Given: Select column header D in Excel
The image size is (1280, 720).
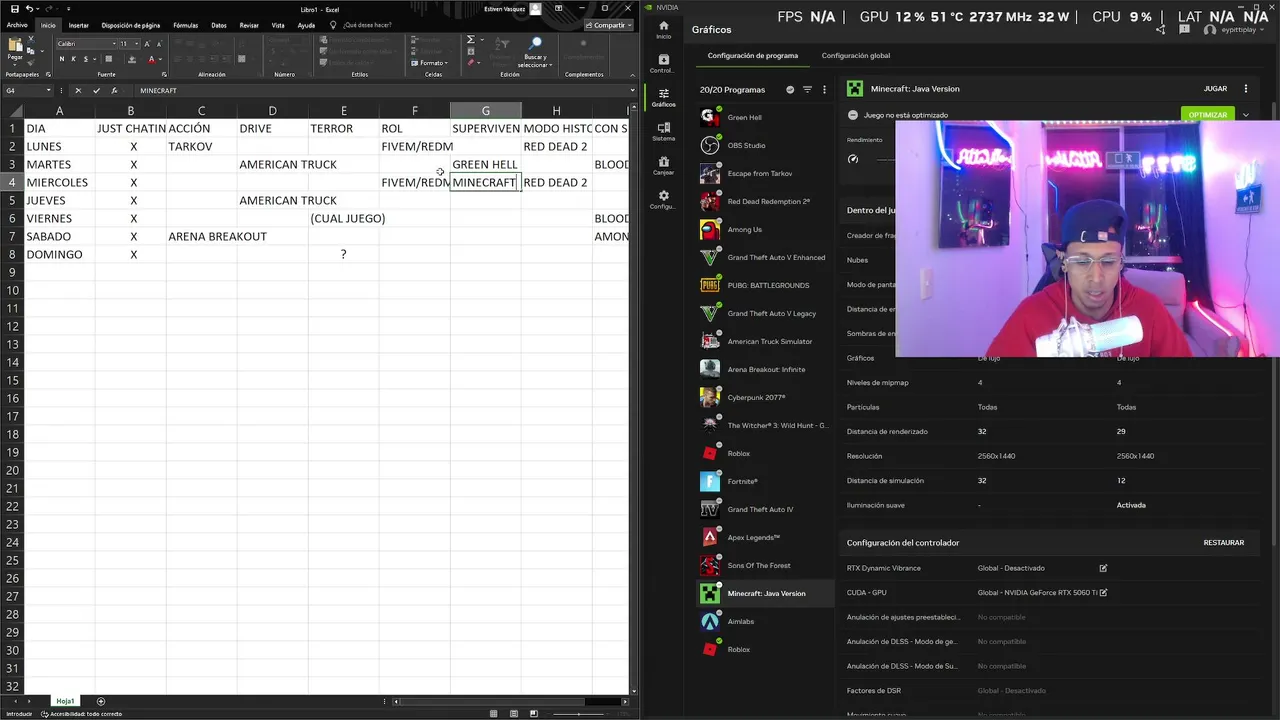Looking at the screenshot, I should [272, 111].
